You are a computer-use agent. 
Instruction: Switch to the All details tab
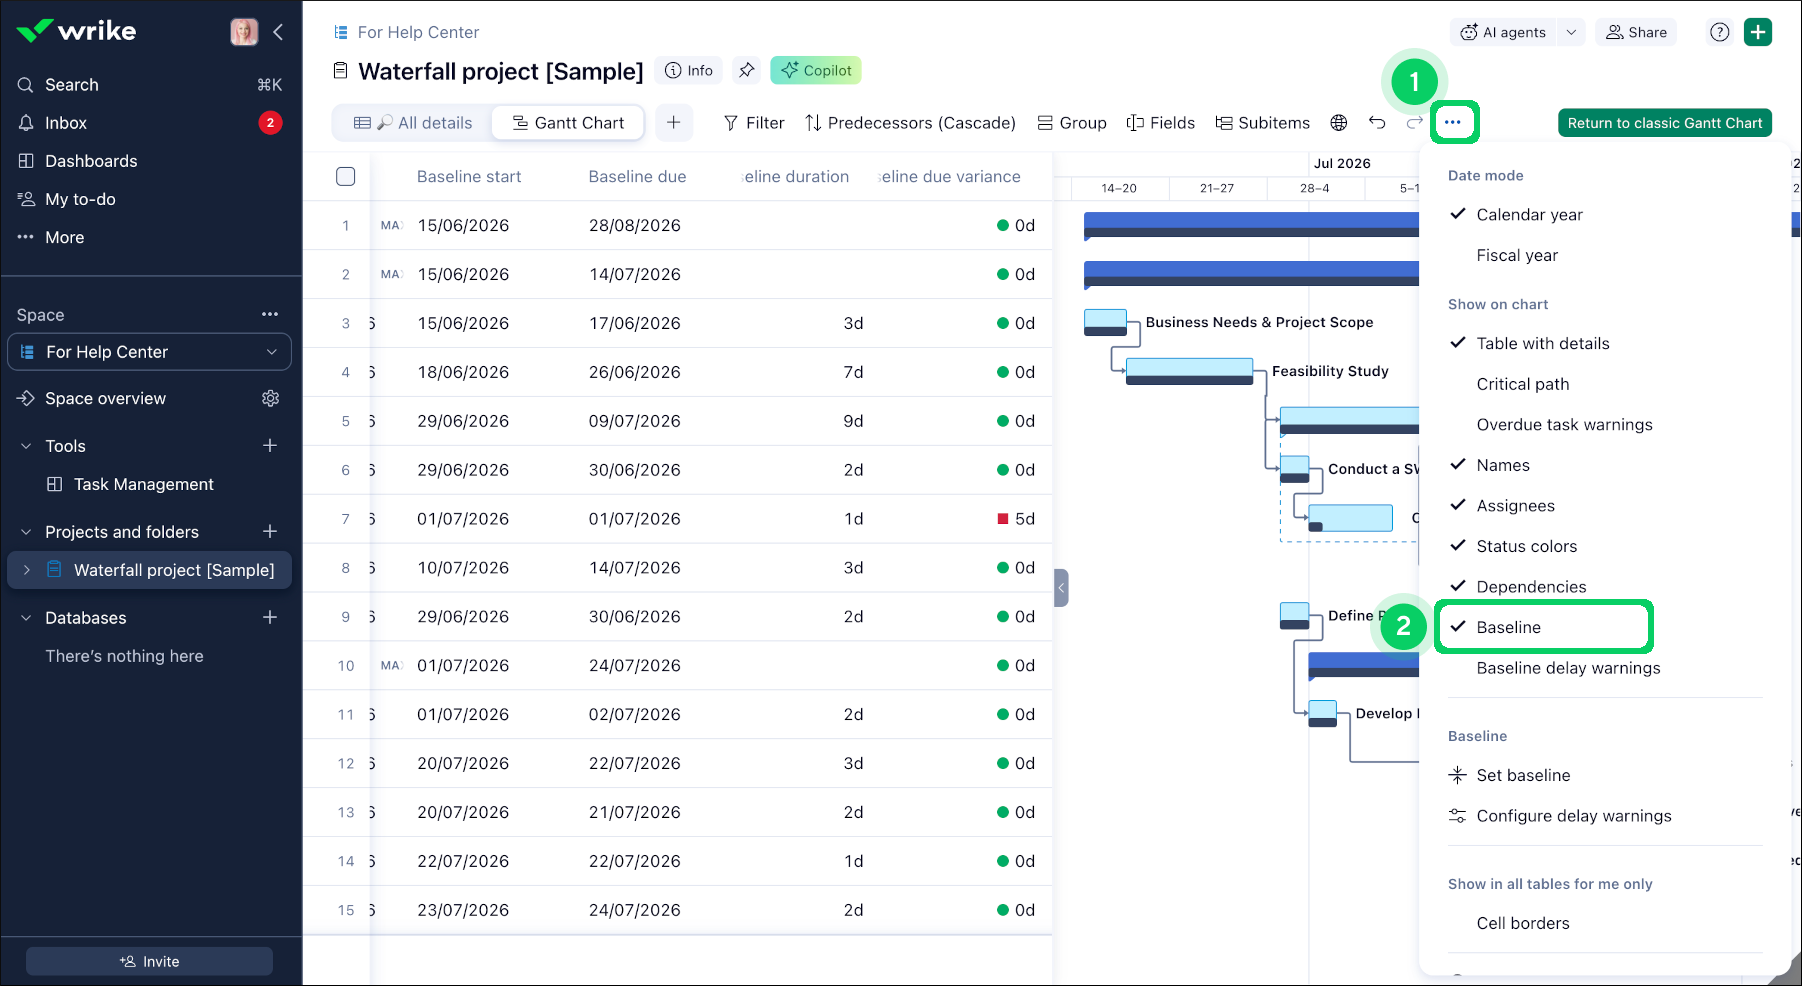pyautogui.click(x=413, y=123)
